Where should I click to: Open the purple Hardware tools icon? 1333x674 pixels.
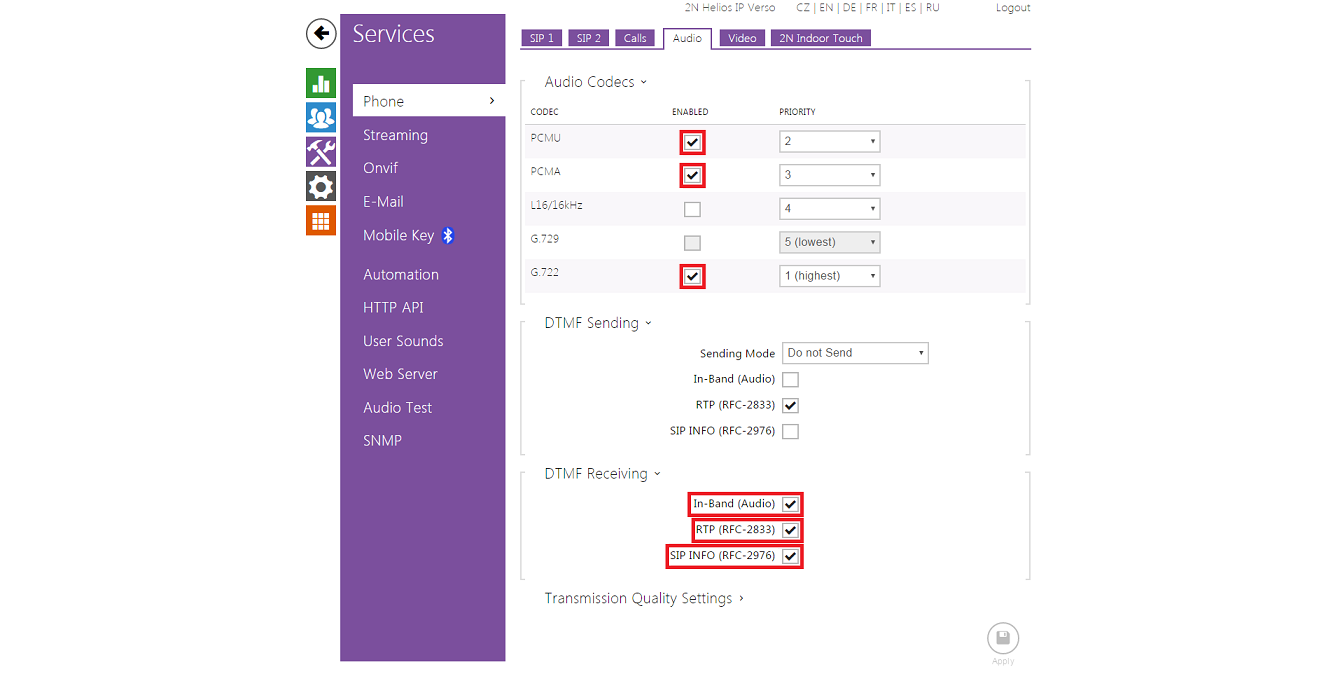pos(321,152)
